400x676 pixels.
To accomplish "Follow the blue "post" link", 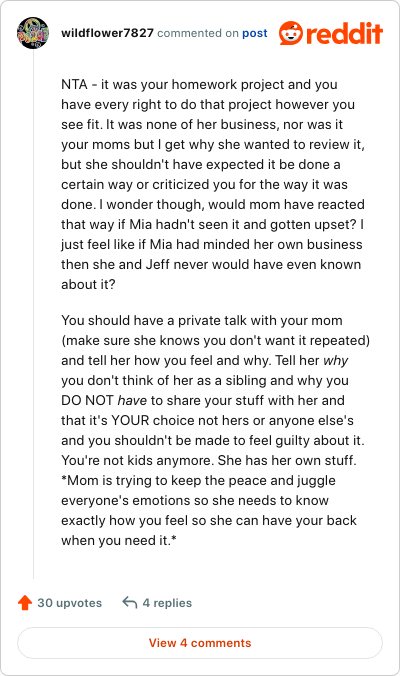I will [254, 33].
